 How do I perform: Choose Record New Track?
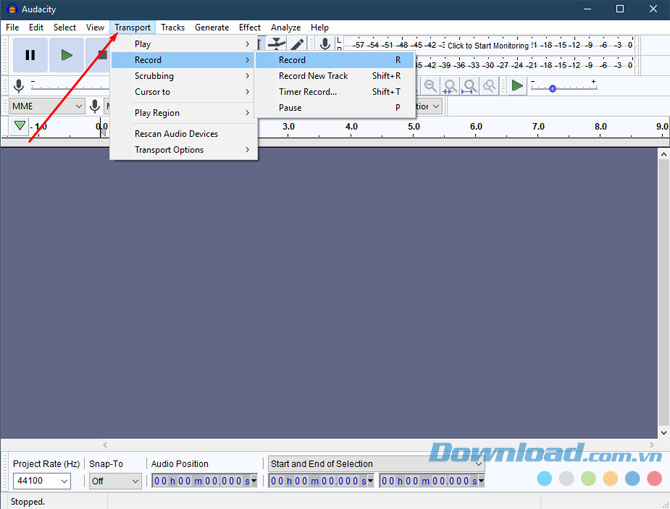coord(335,76)
